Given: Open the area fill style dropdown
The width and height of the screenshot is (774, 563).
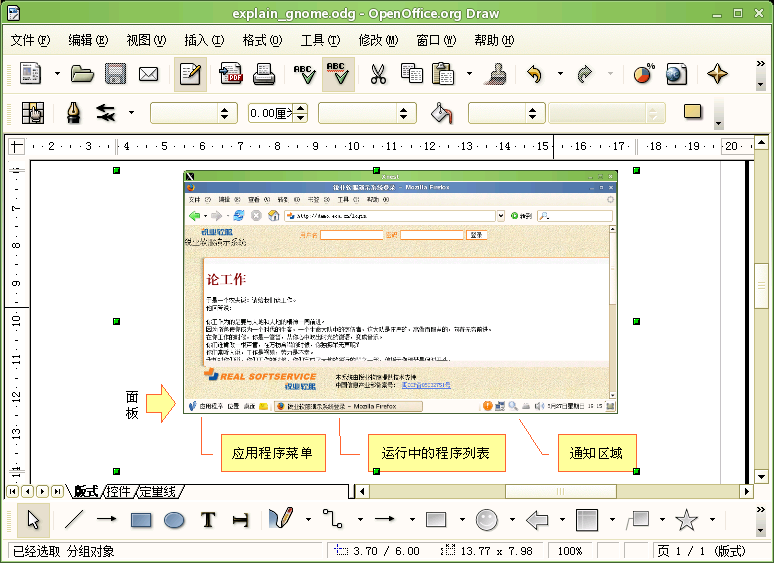Looking at the screenshot, I should [532, 113].
